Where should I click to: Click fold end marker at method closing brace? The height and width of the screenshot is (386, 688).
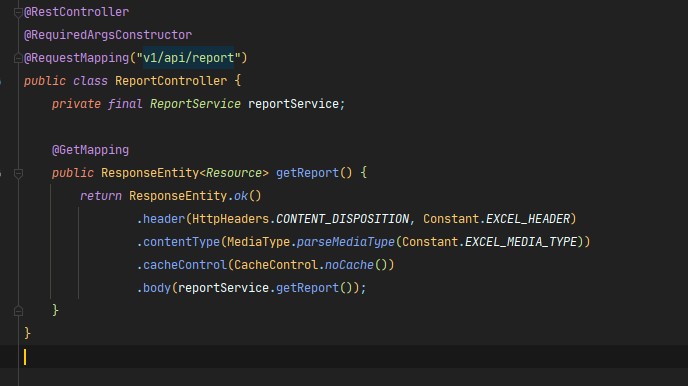(x=18, y=311)
